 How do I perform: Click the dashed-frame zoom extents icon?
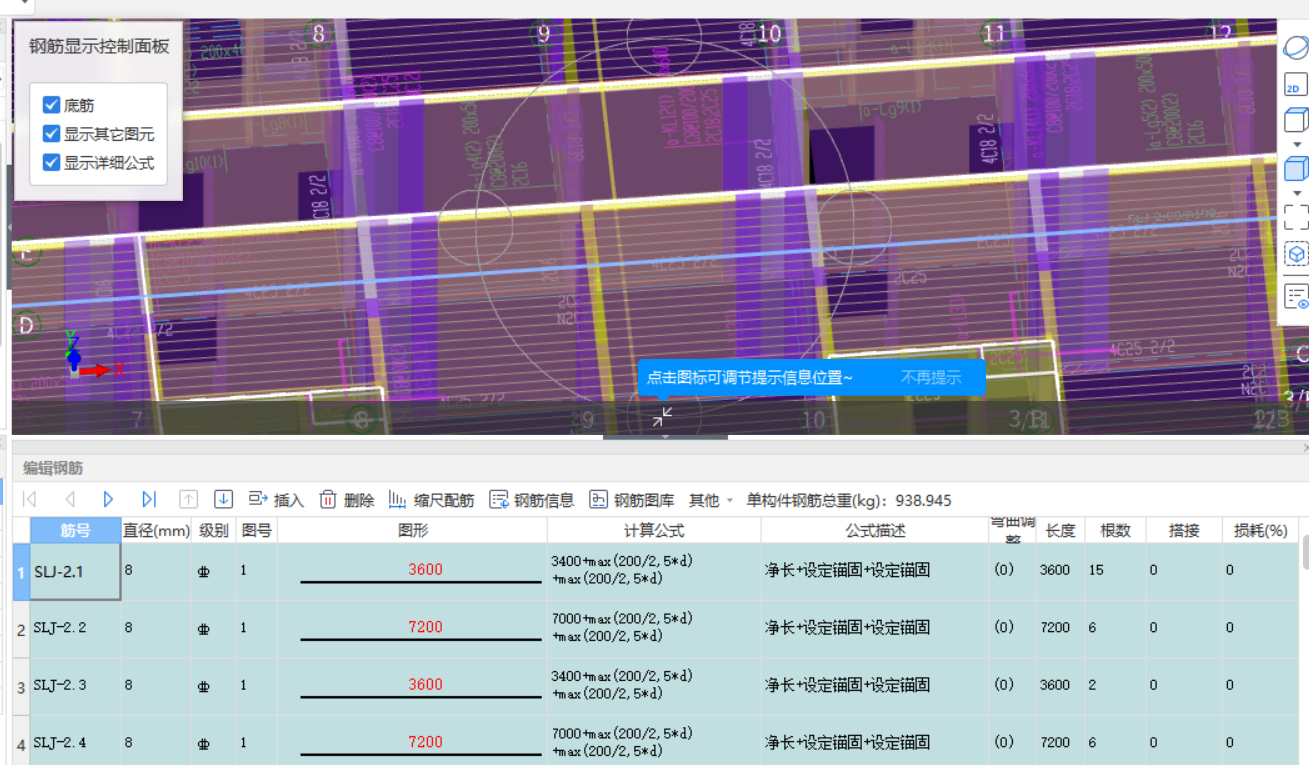coord(1296,217)
